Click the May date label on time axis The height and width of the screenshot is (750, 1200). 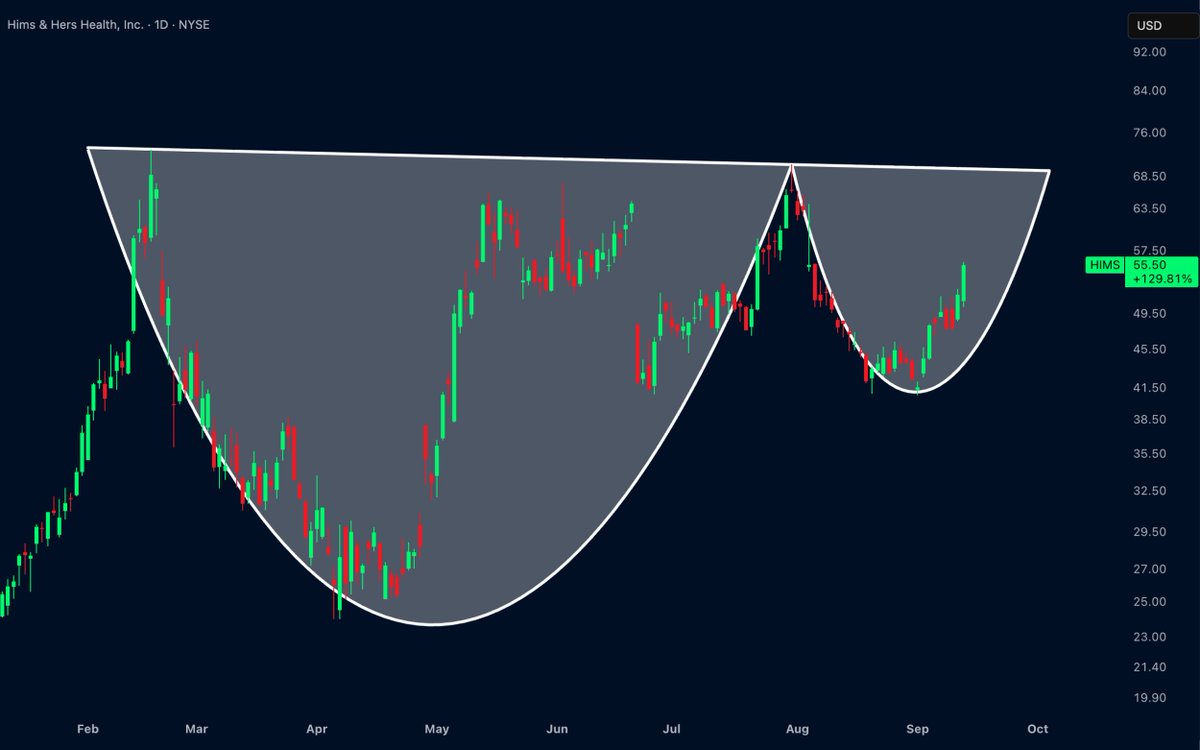click(x=437, y=729)
